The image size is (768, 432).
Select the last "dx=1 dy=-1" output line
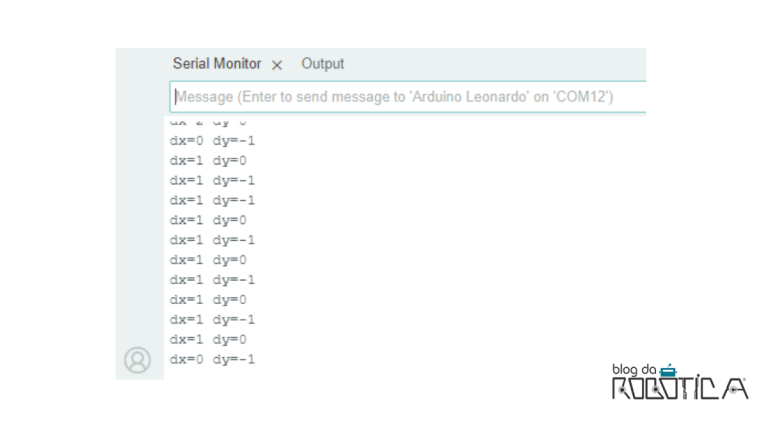[212, 319]
